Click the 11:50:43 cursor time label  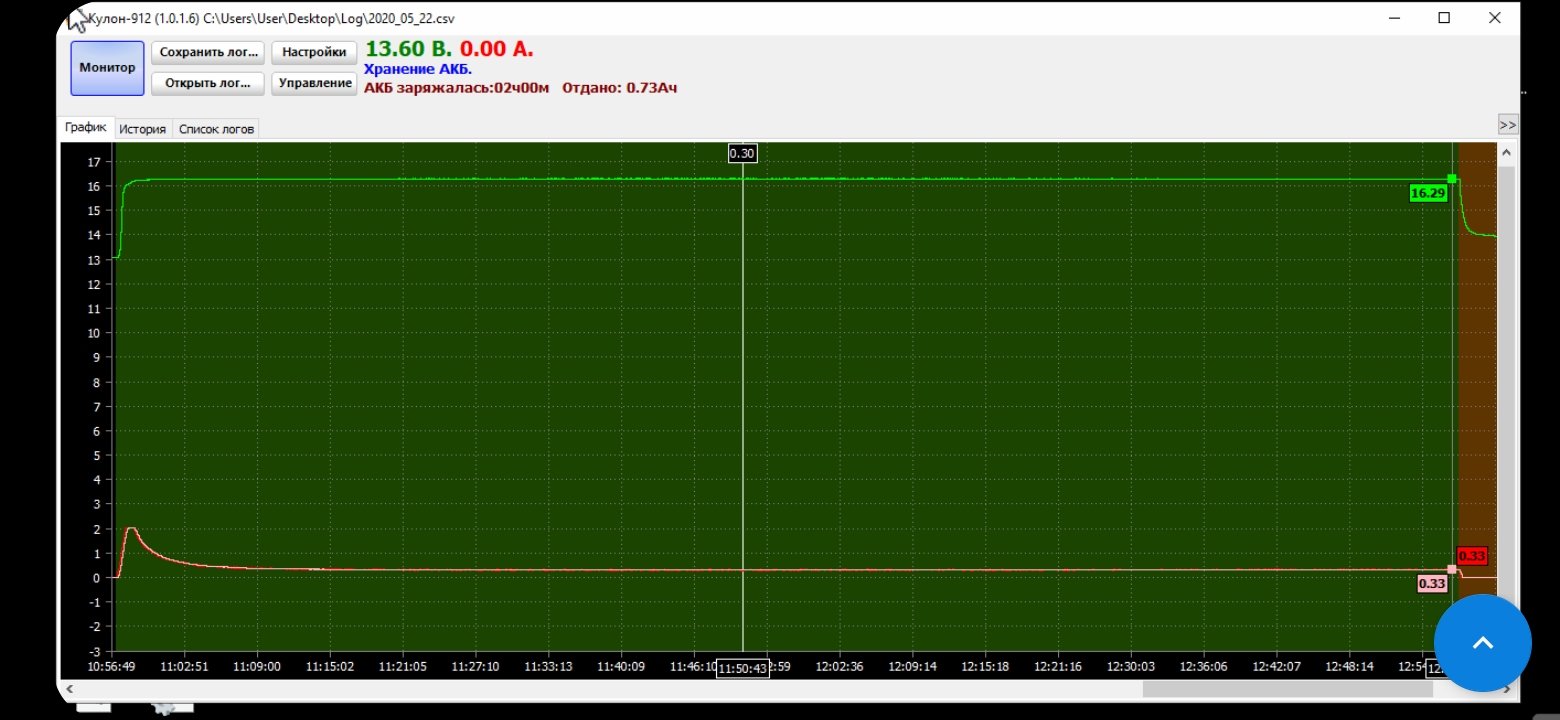743,668
